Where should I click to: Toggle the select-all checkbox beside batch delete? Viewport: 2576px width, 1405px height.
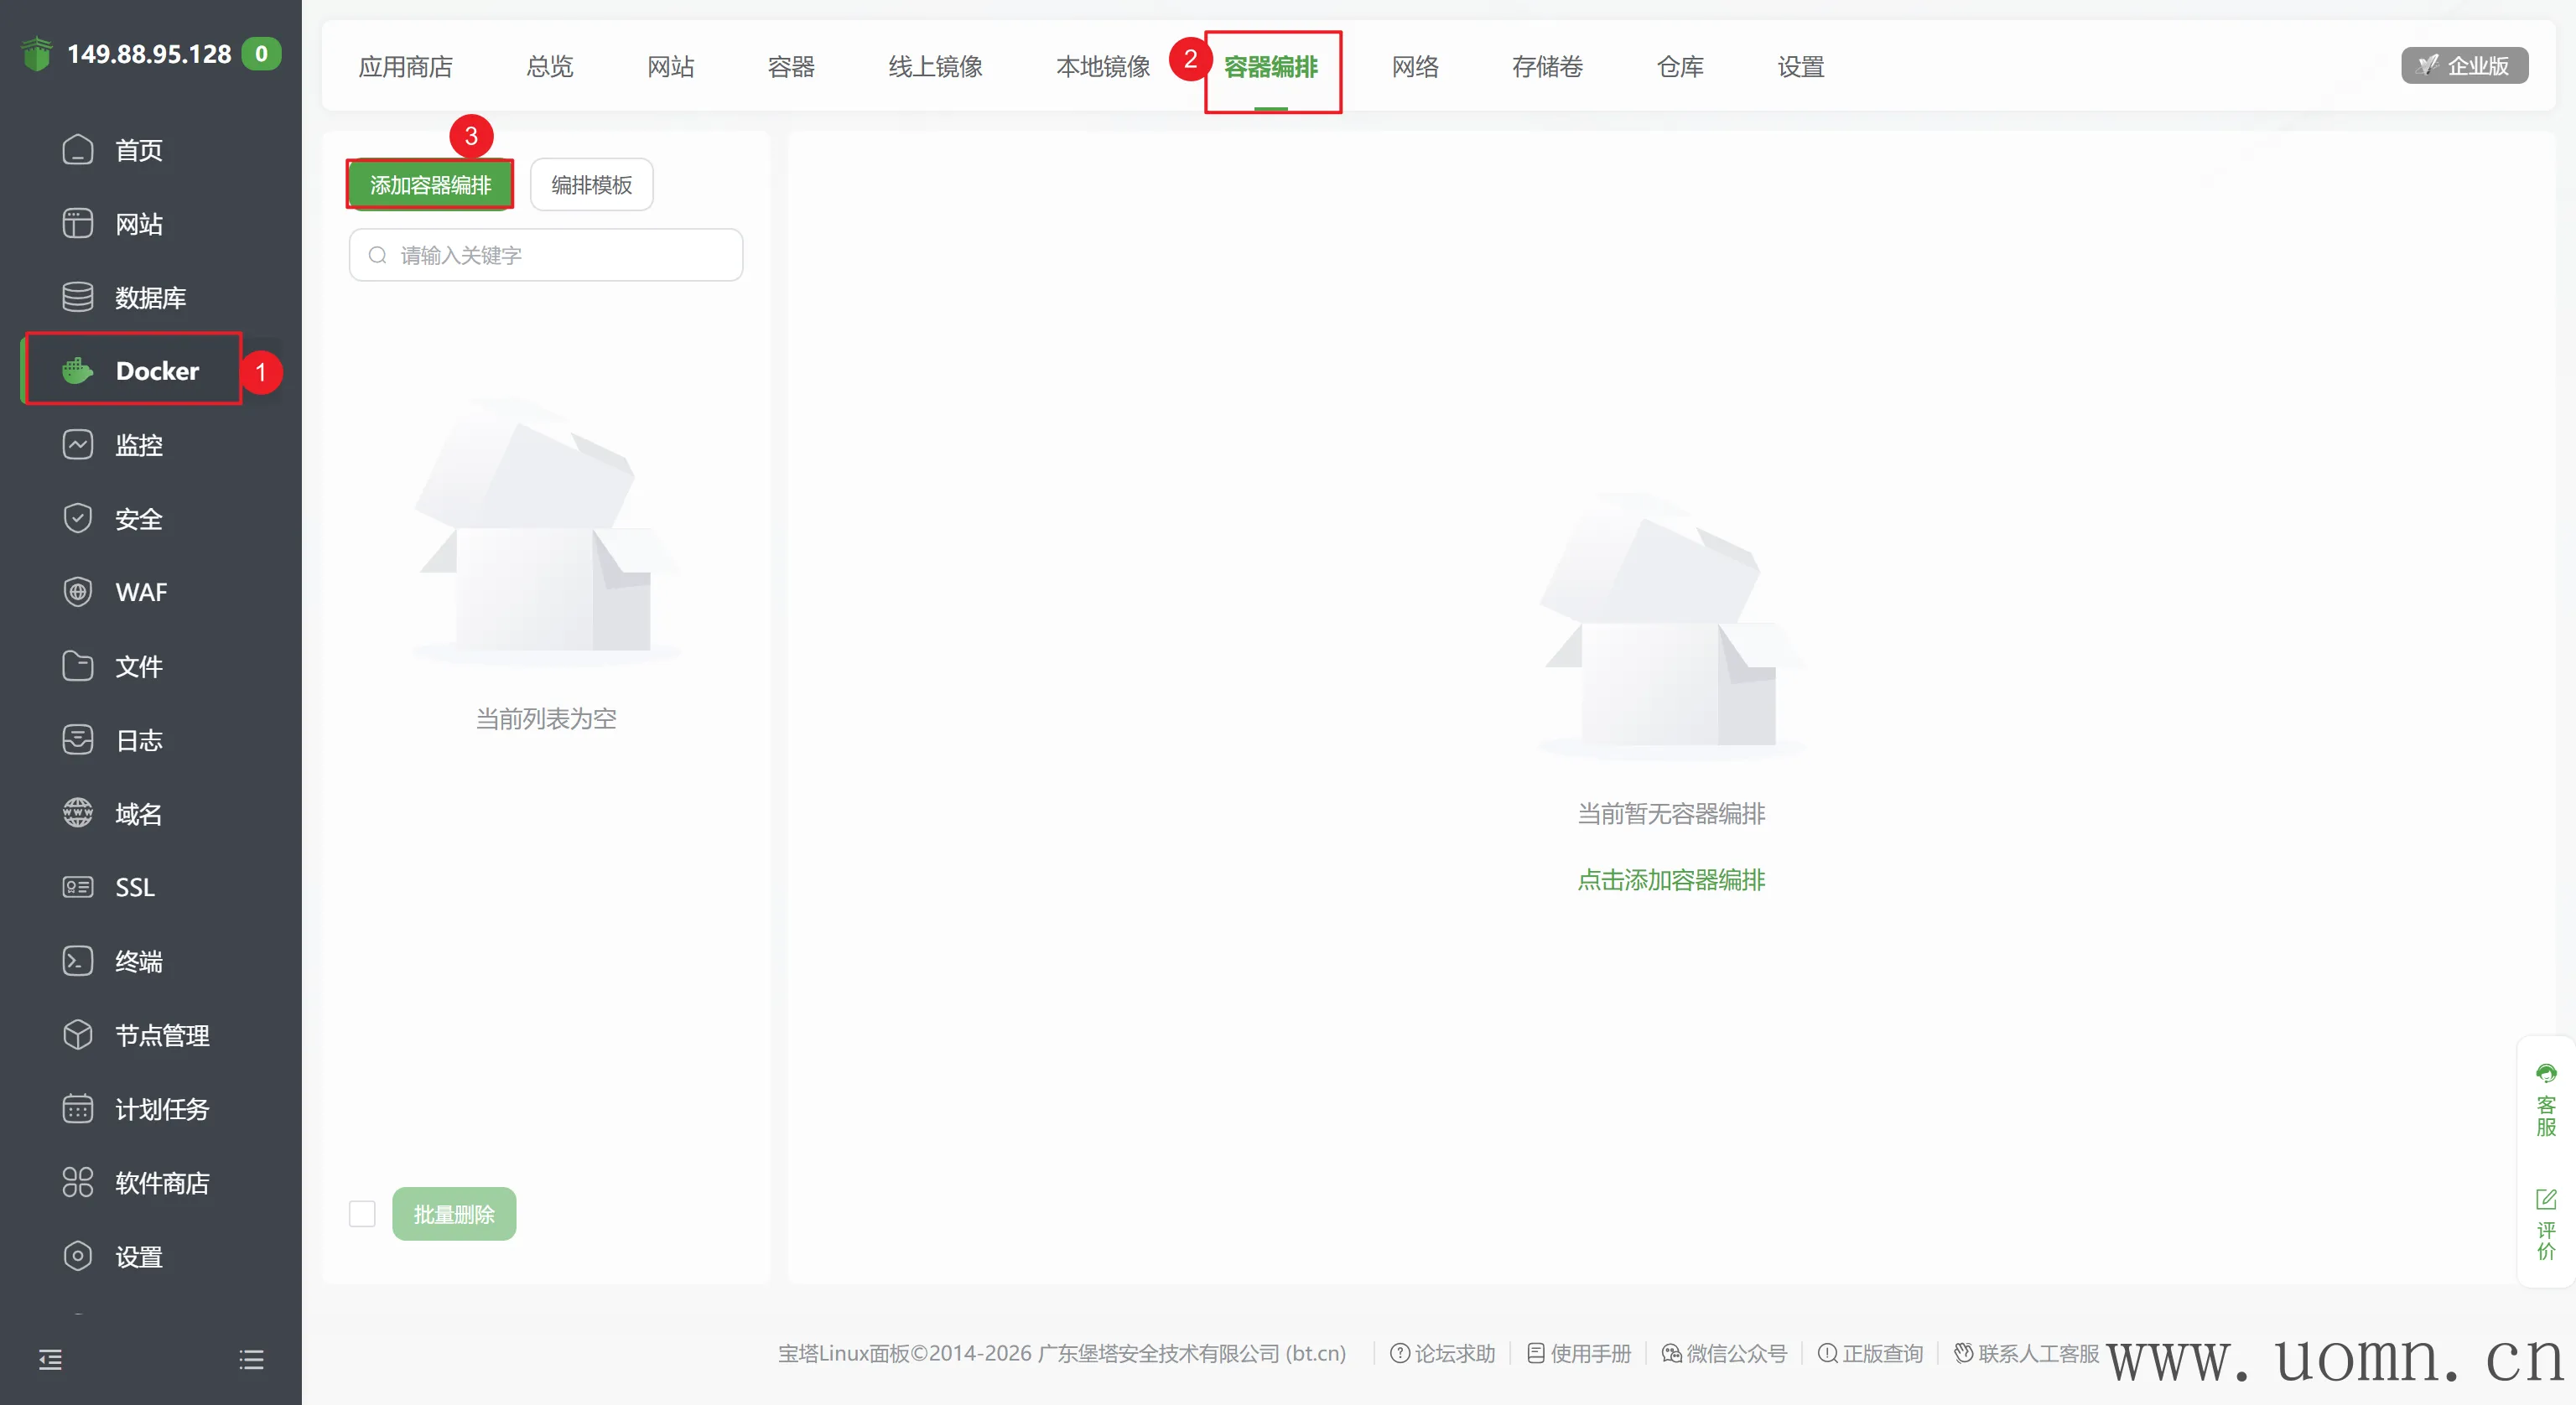tap(362, 1214)
